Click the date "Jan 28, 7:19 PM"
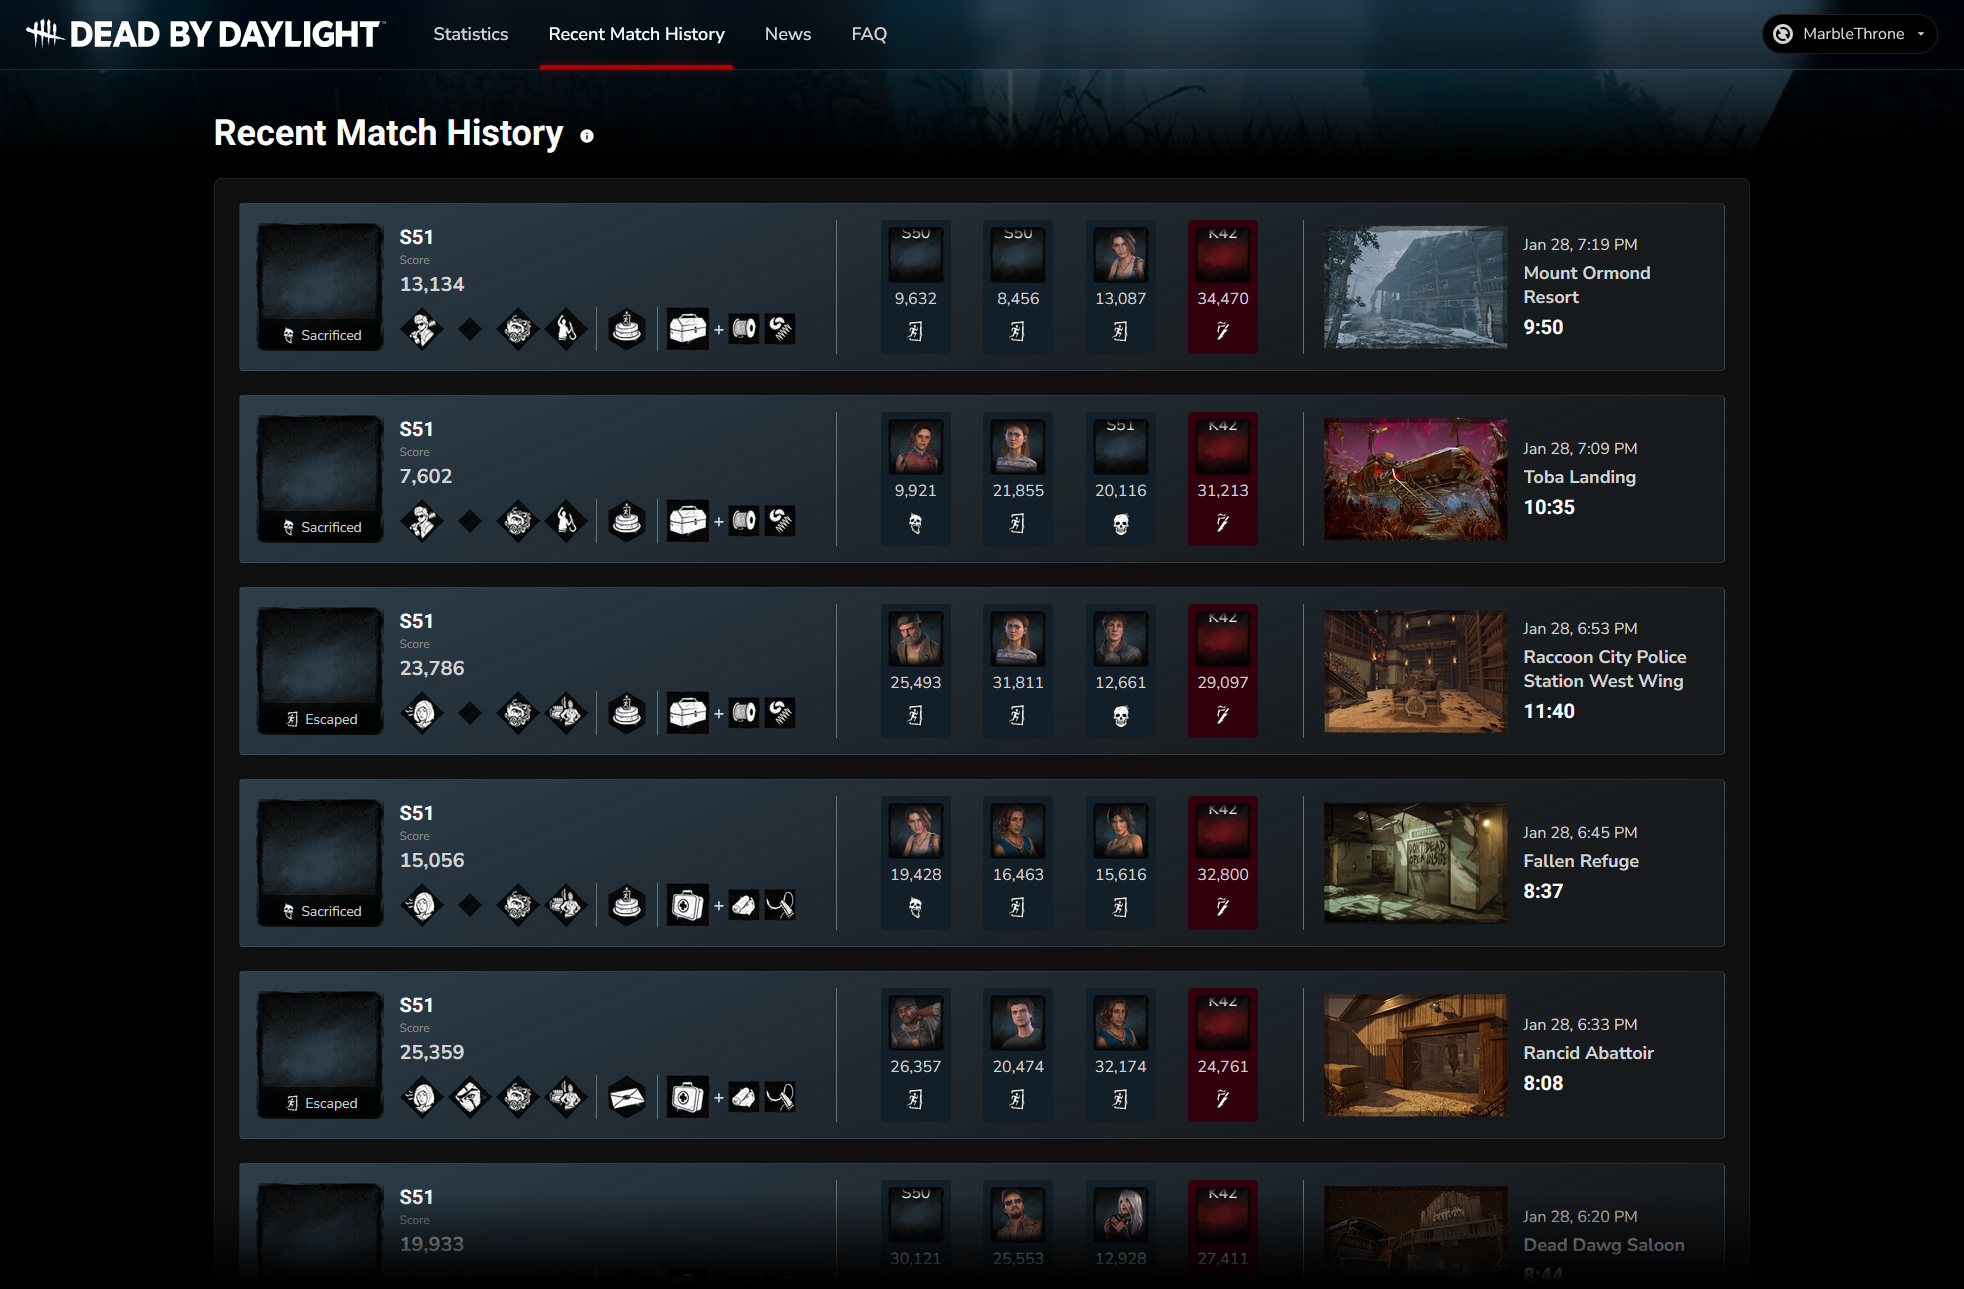Image resolution: width=1964 pixels, height=1289 pixels. tap(1580, 244)
